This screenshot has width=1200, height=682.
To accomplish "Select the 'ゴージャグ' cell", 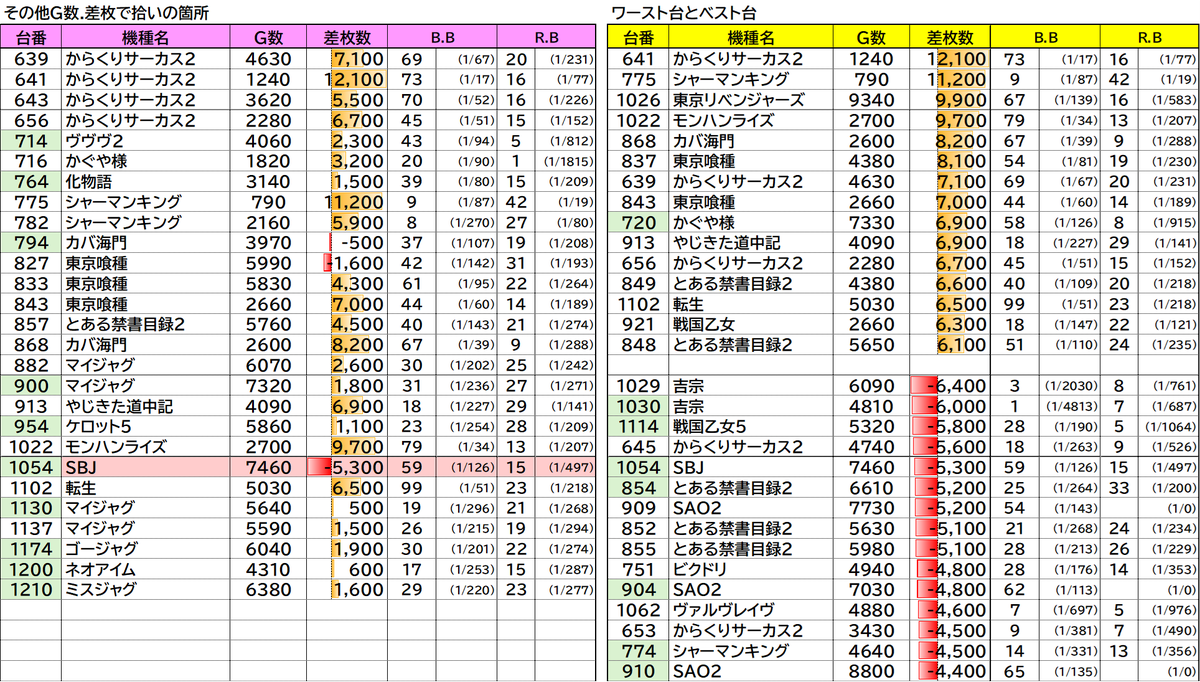I will tap(145, 548).
